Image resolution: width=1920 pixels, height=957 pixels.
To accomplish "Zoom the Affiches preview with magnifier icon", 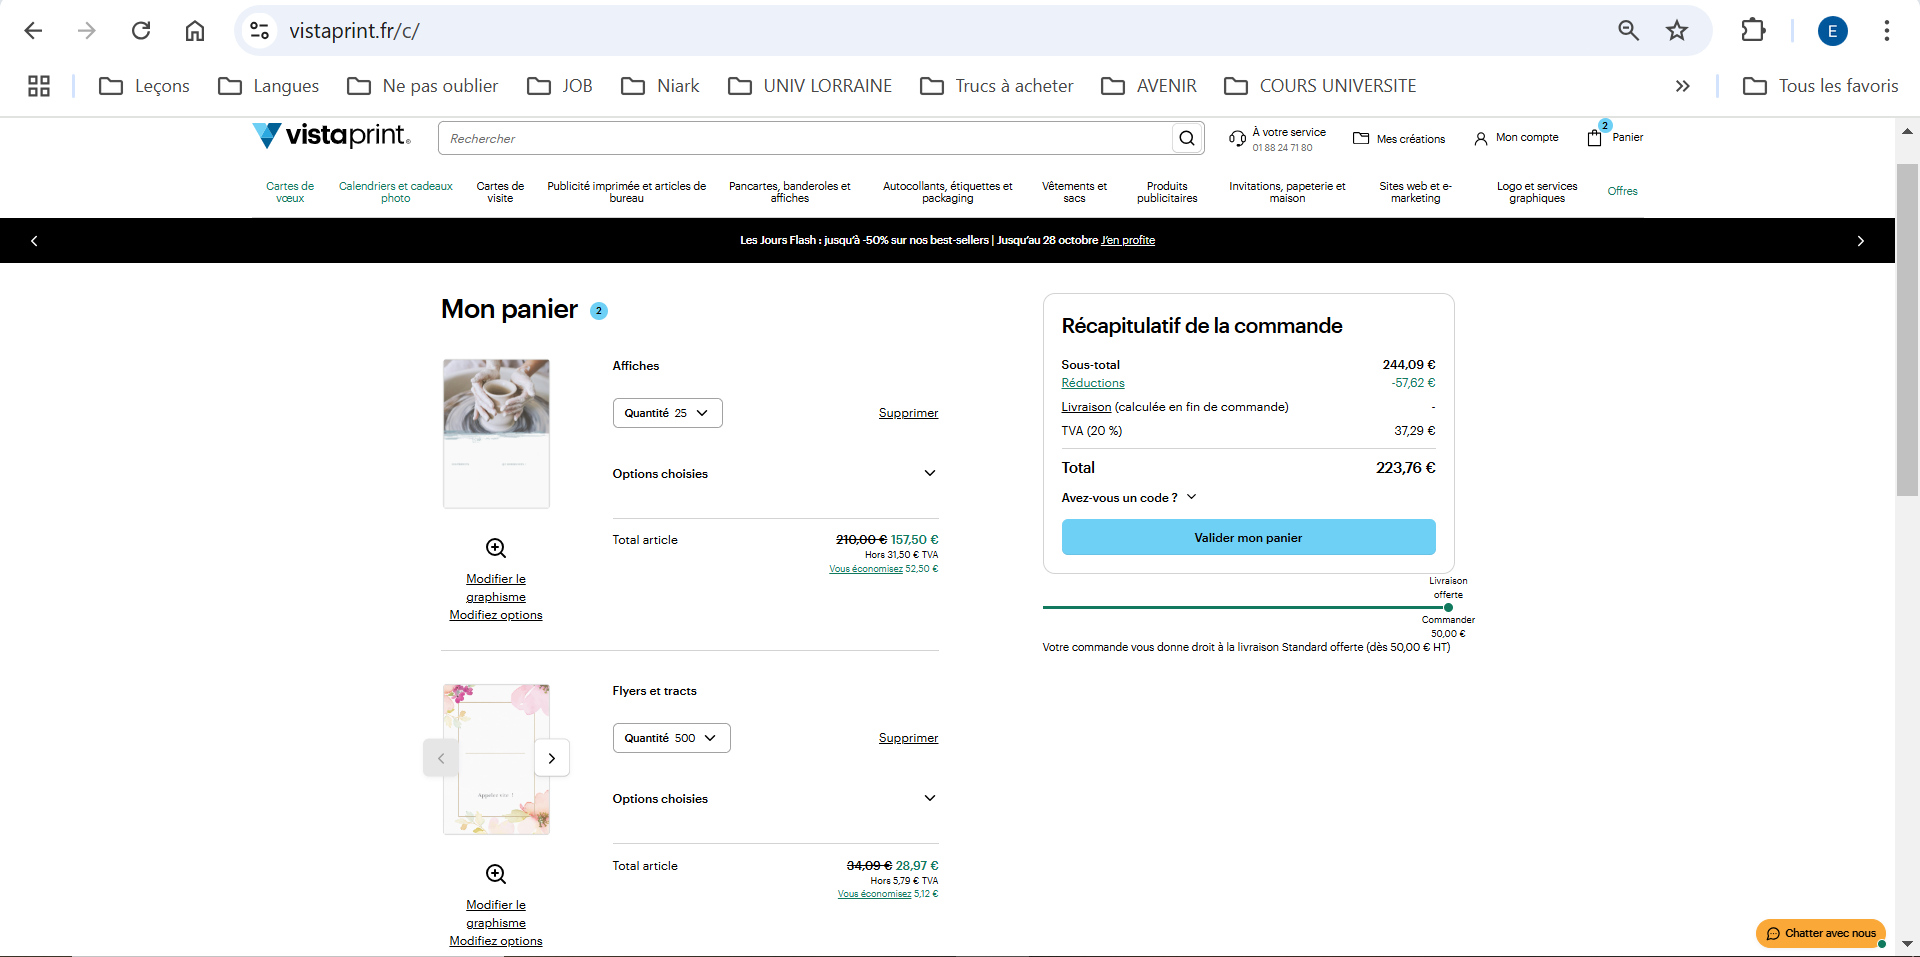I will 496,548.
